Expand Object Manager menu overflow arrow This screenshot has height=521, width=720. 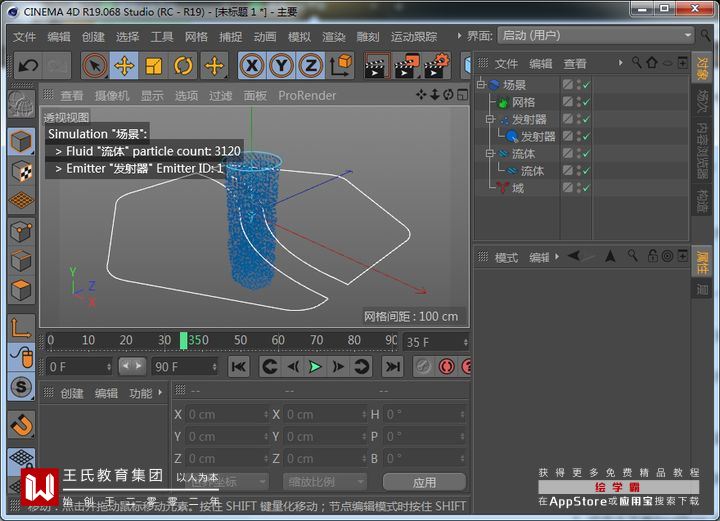tap(620, 62)
